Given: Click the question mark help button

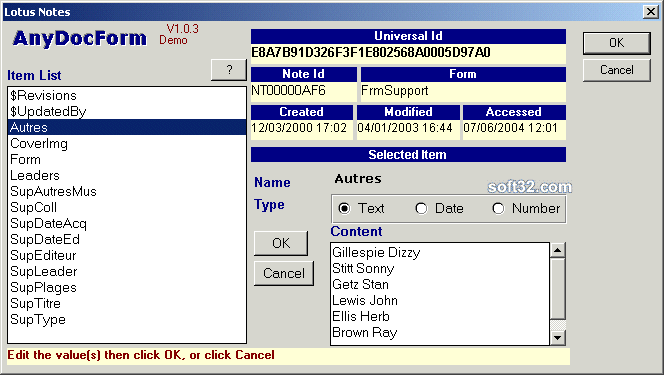Looking at the screenshot, I should (229, 70).
